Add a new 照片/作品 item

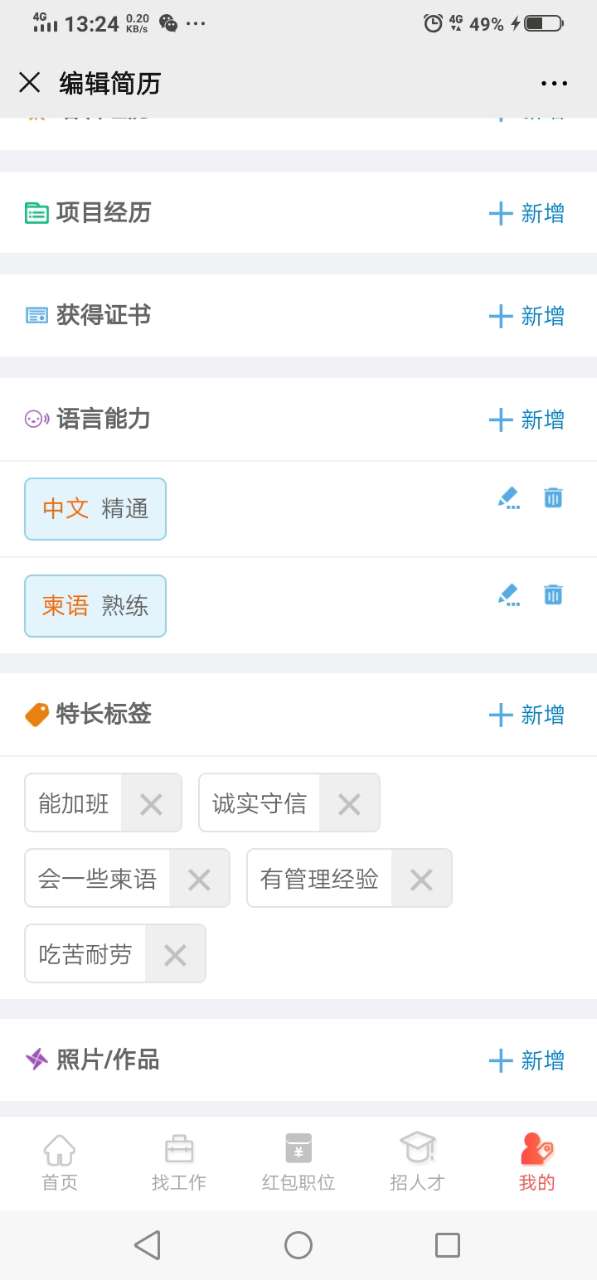click(x=527, y=1061)
